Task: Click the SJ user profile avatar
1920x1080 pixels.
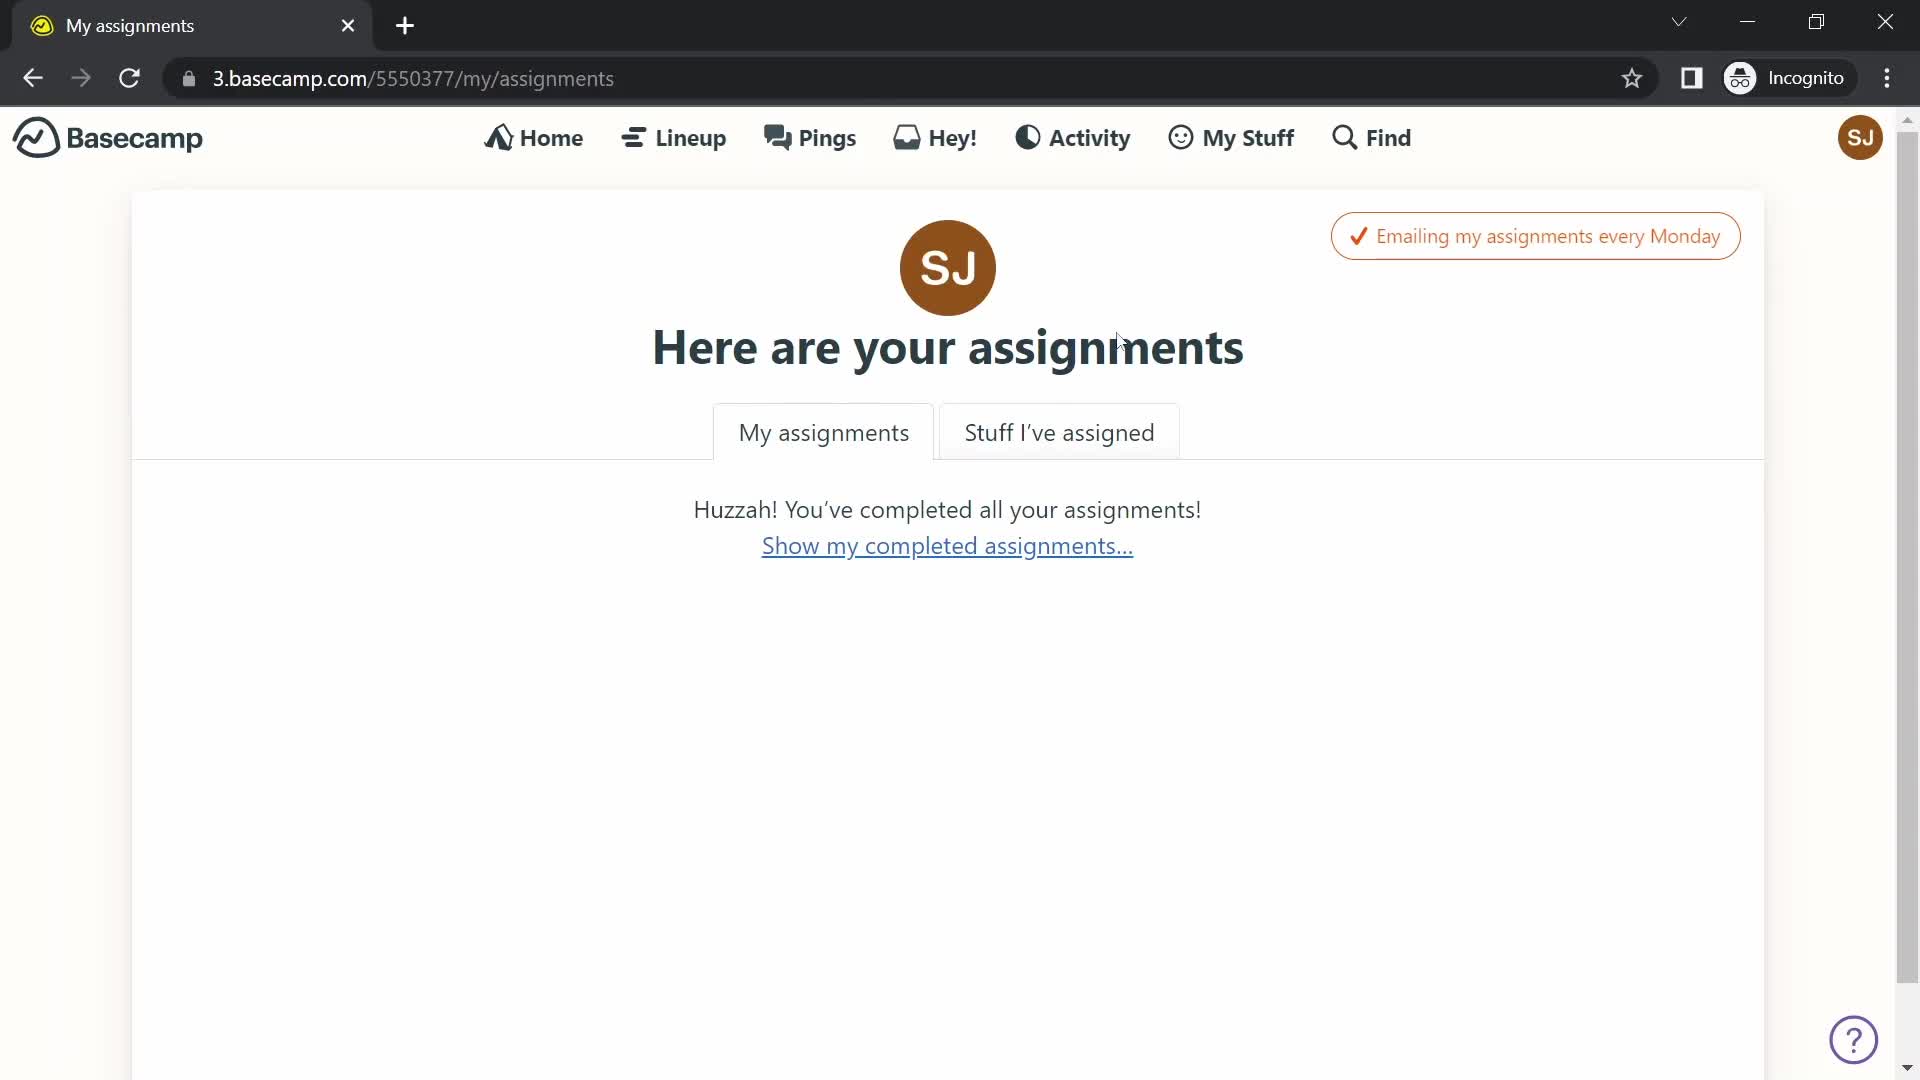Action: (1861, 137)
